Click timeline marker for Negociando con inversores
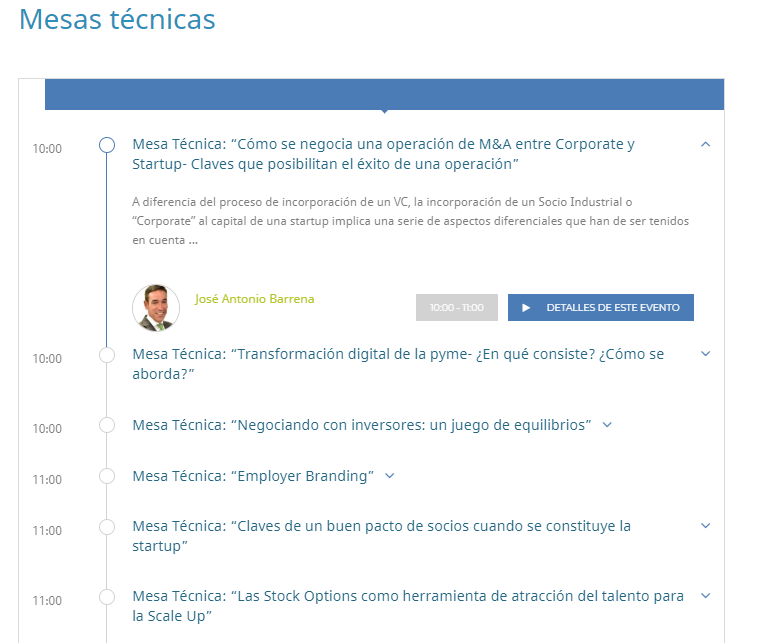Screen dimensions: 758x643 click(x=107, y=425)
